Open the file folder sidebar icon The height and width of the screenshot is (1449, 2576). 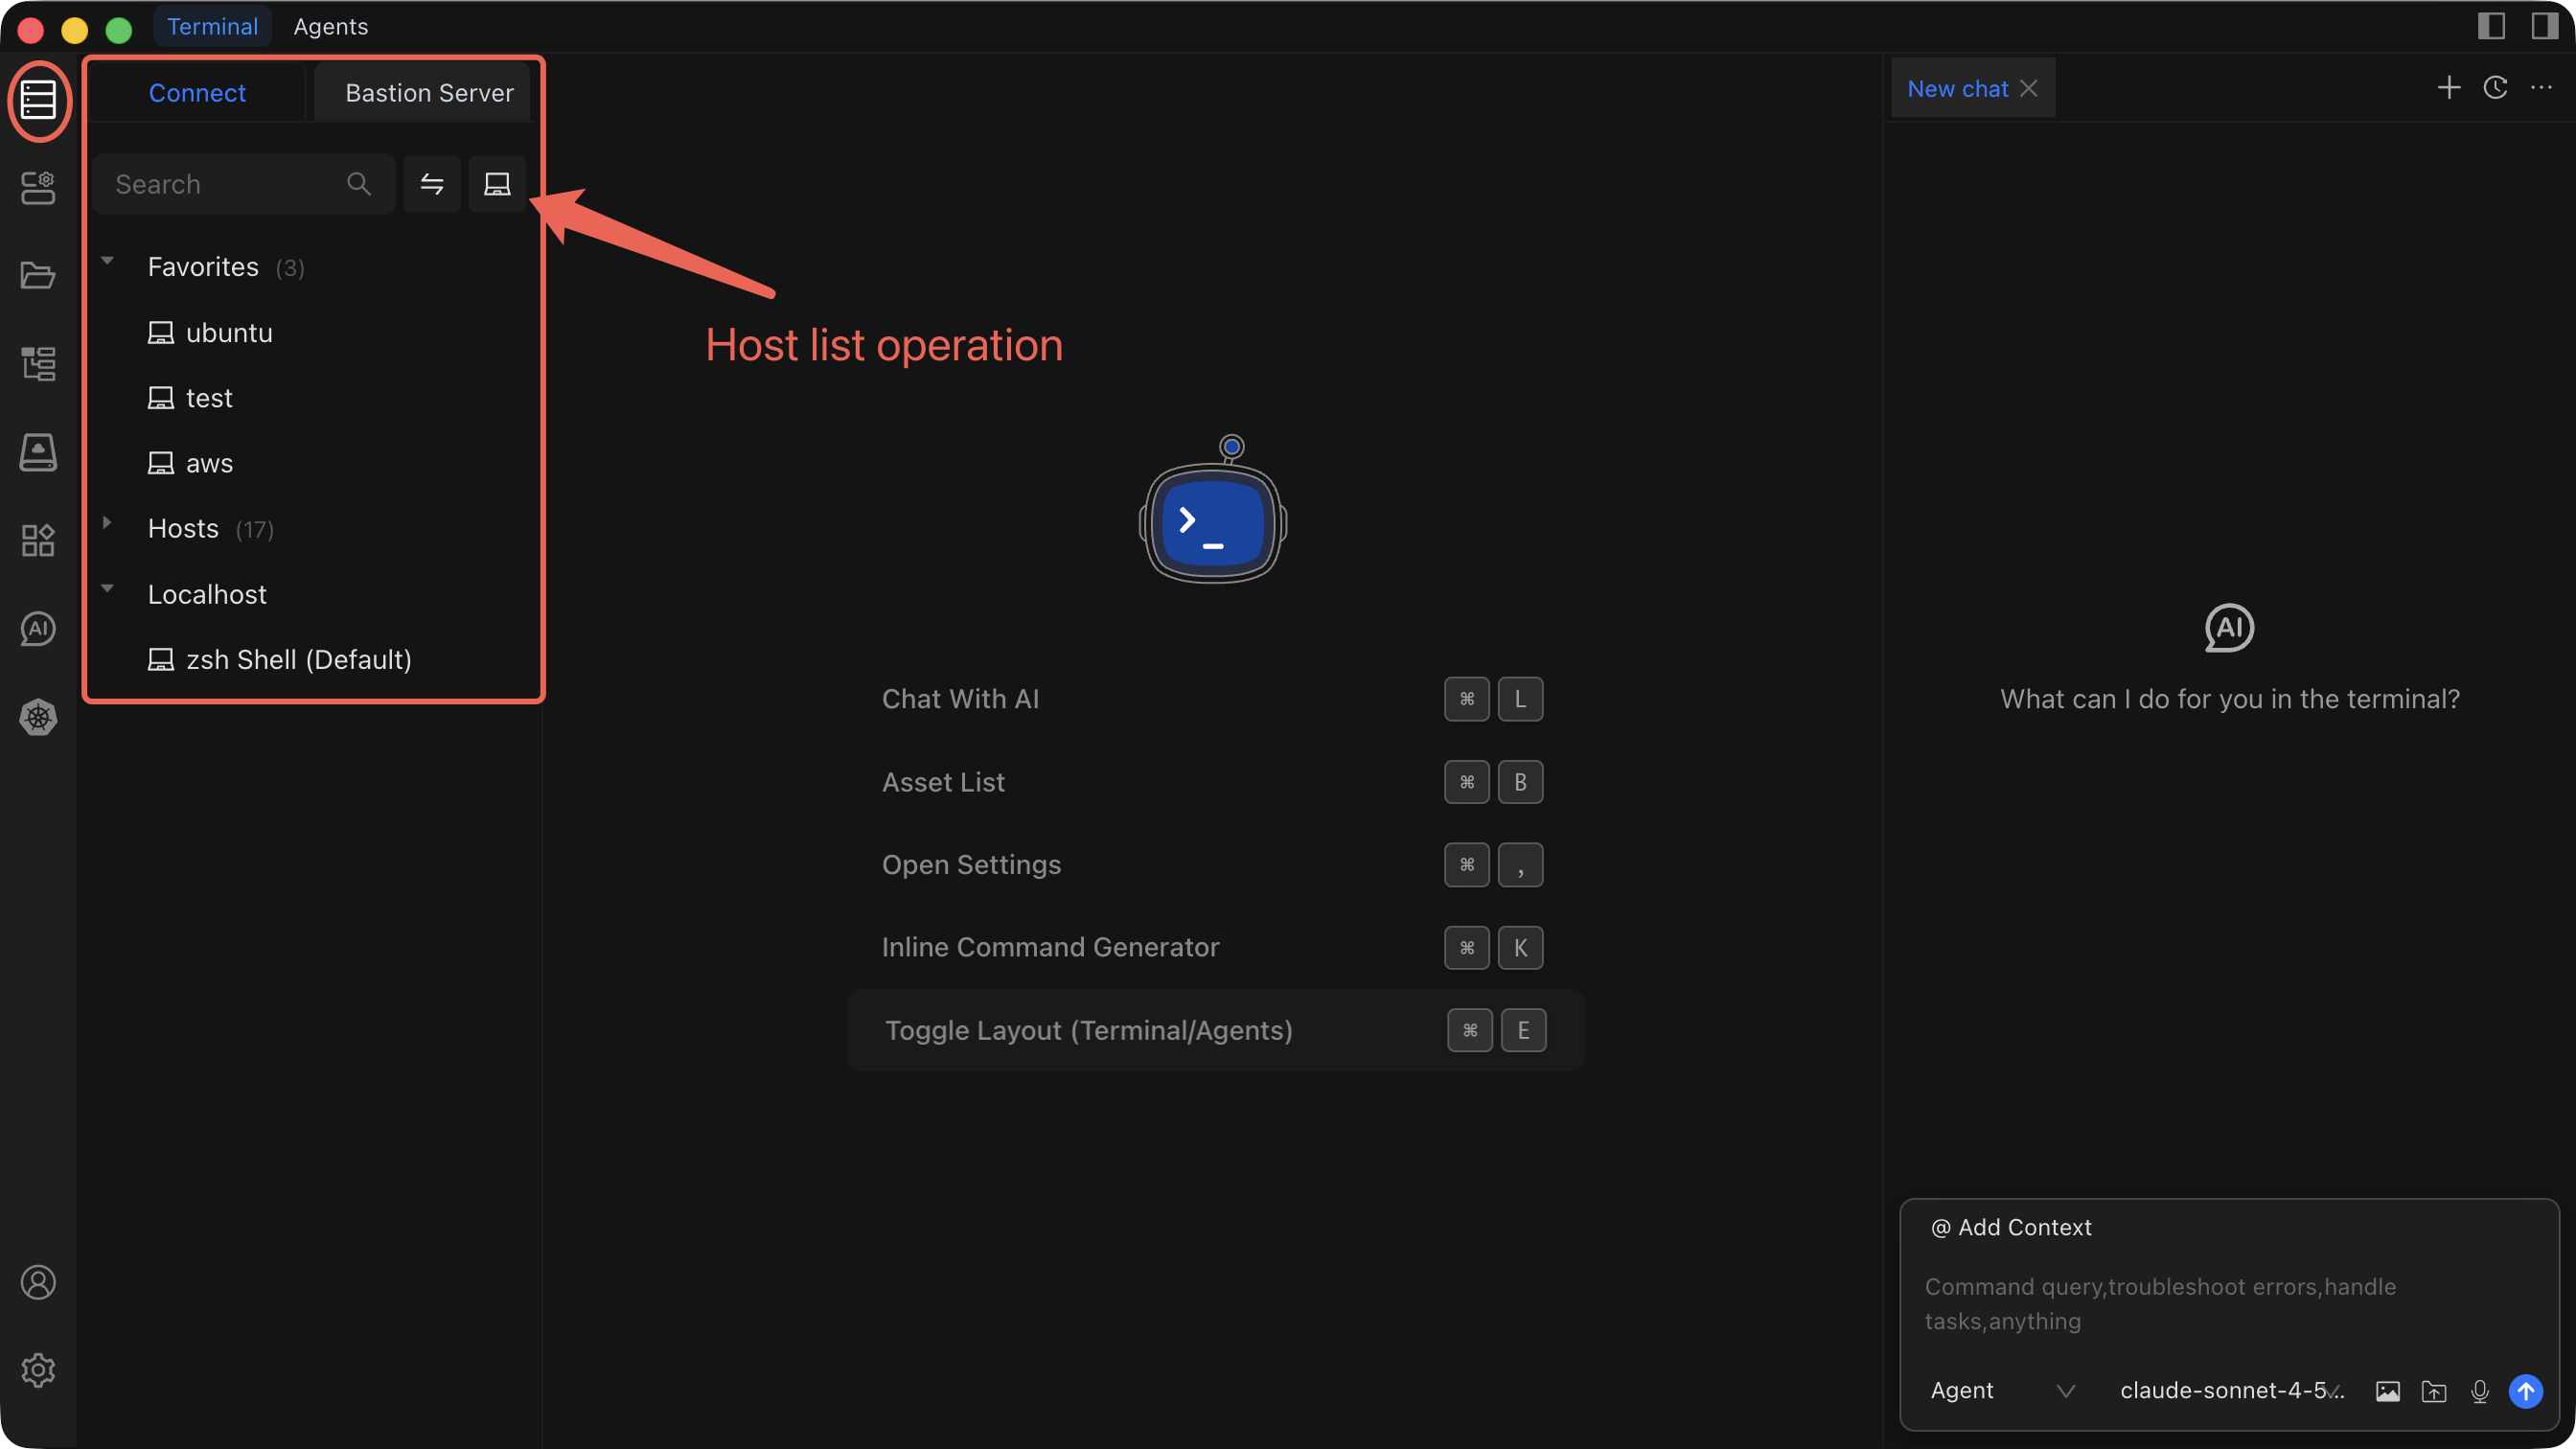[38, 275]
